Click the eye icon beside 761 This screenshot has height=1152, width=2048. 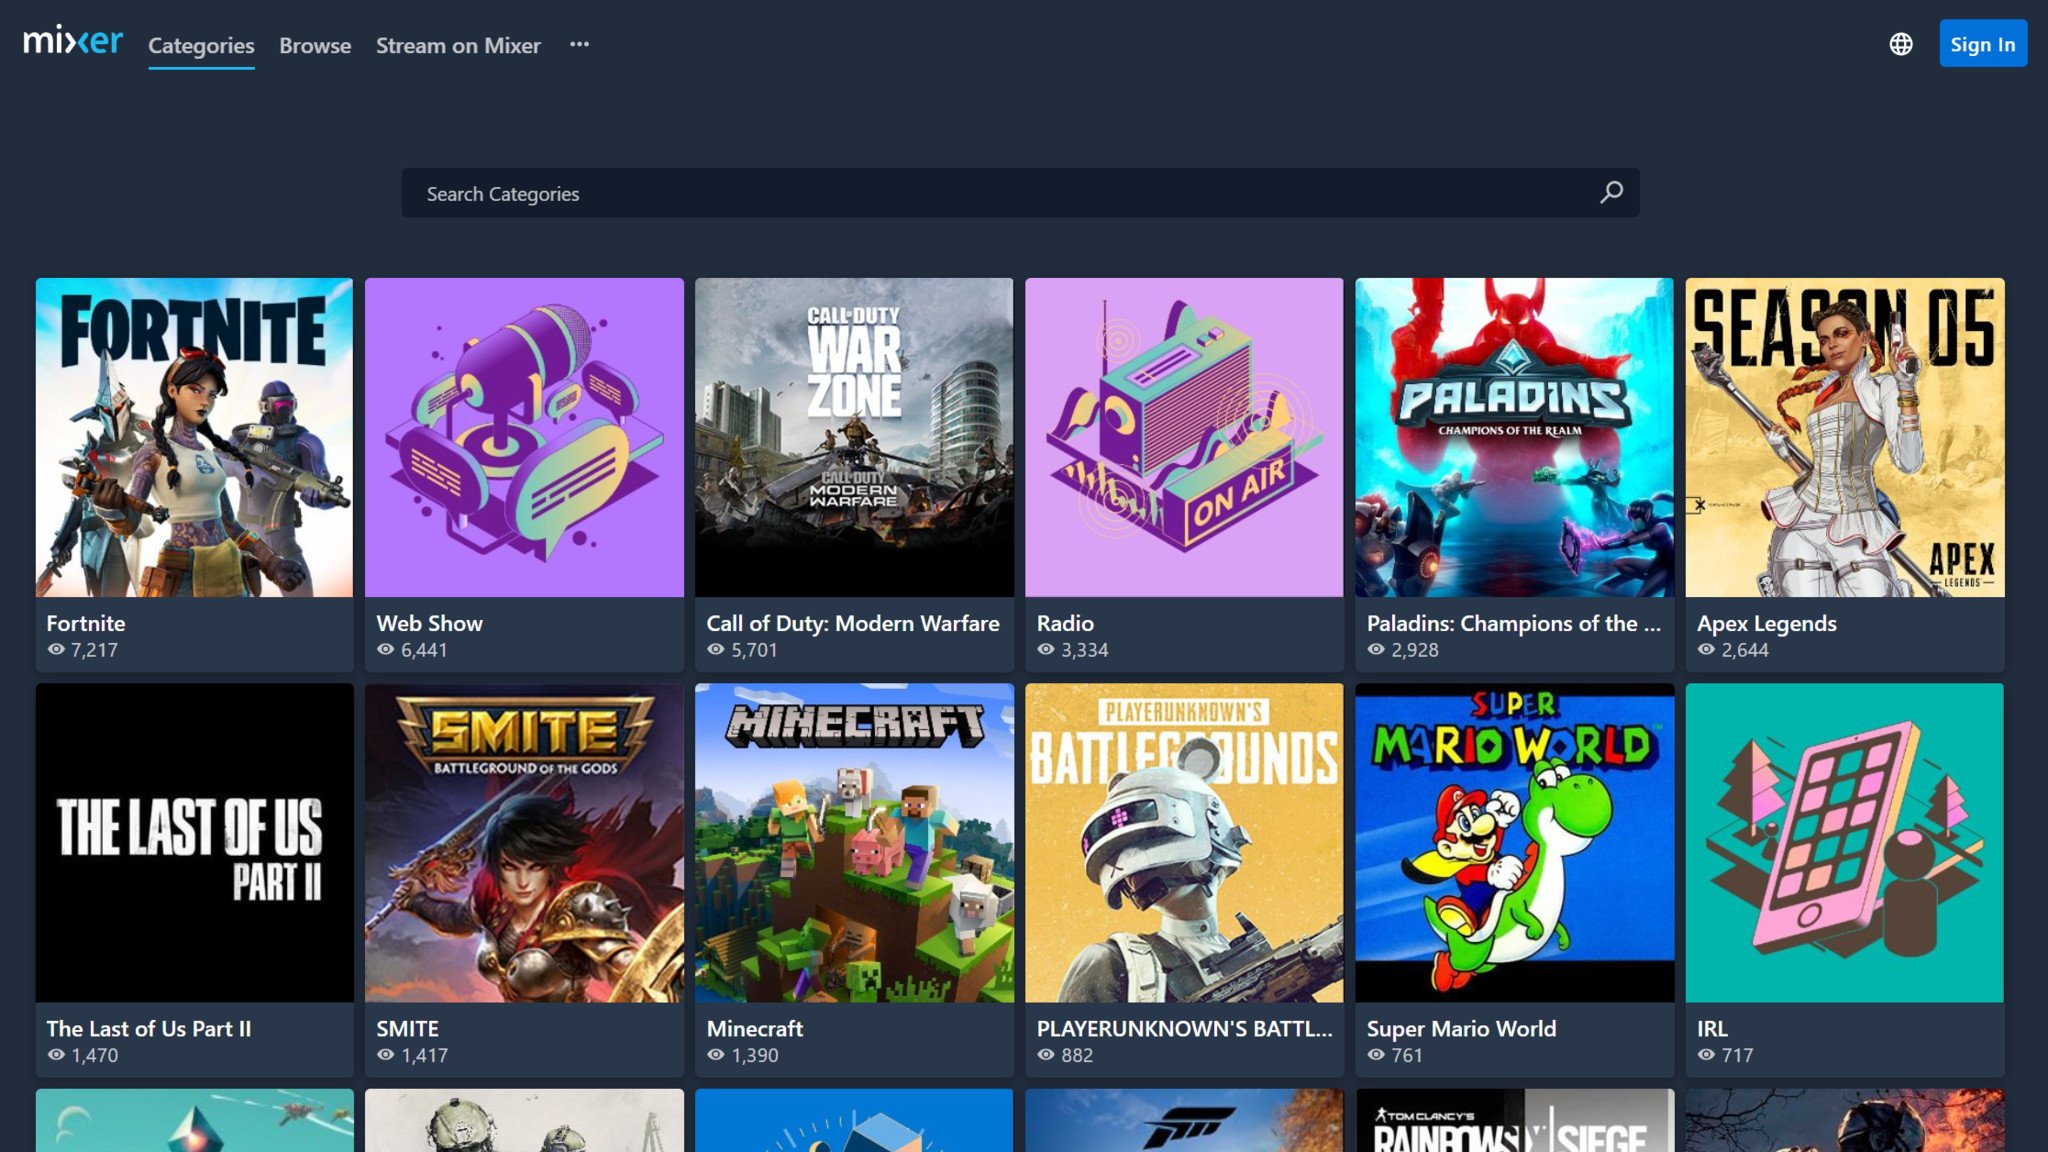click(x=1376, y=1054)
